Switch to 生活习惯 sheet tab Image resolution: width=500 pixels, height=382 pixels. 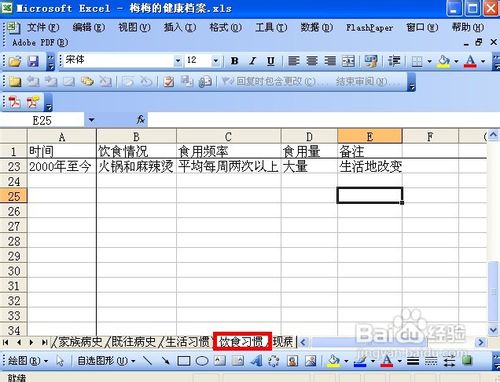coord(187,342)
